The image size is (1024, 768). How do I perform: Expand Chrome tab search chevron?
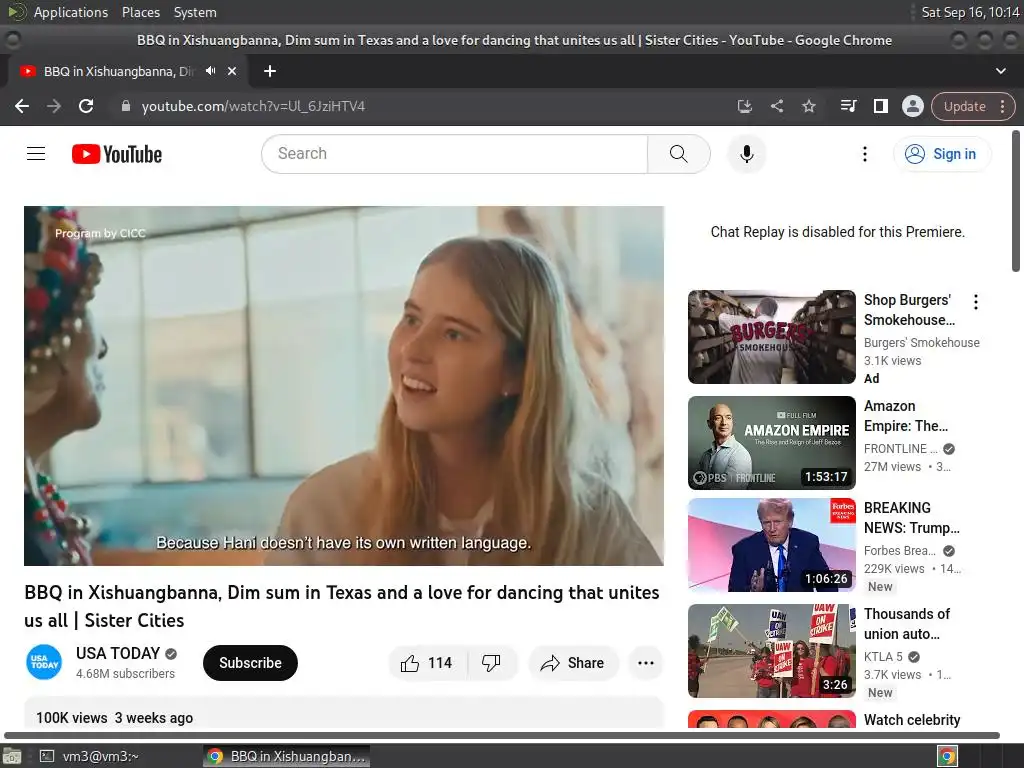1000,71
